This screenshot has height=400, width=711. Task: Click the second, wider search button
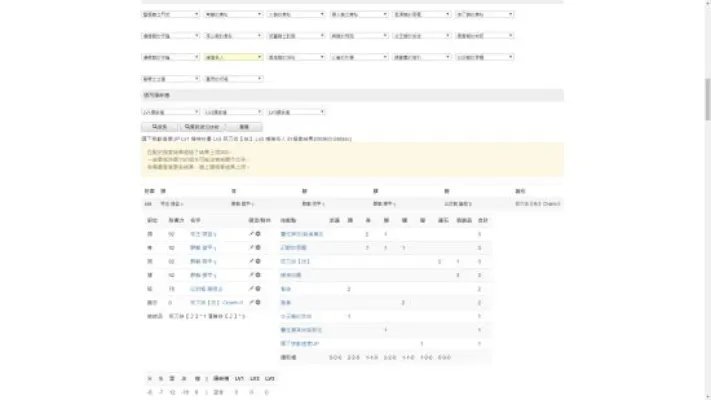pyautogui.click(x=203, y=127)
